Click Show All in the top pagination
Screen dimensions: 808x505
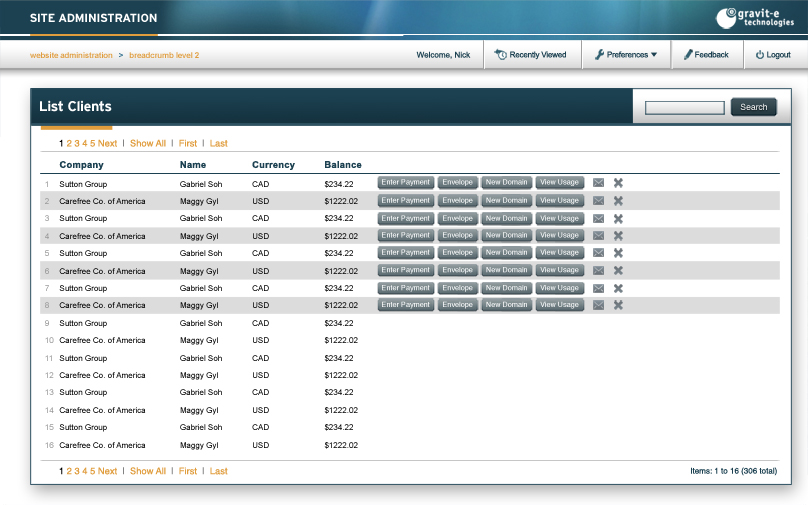(148, 143)
